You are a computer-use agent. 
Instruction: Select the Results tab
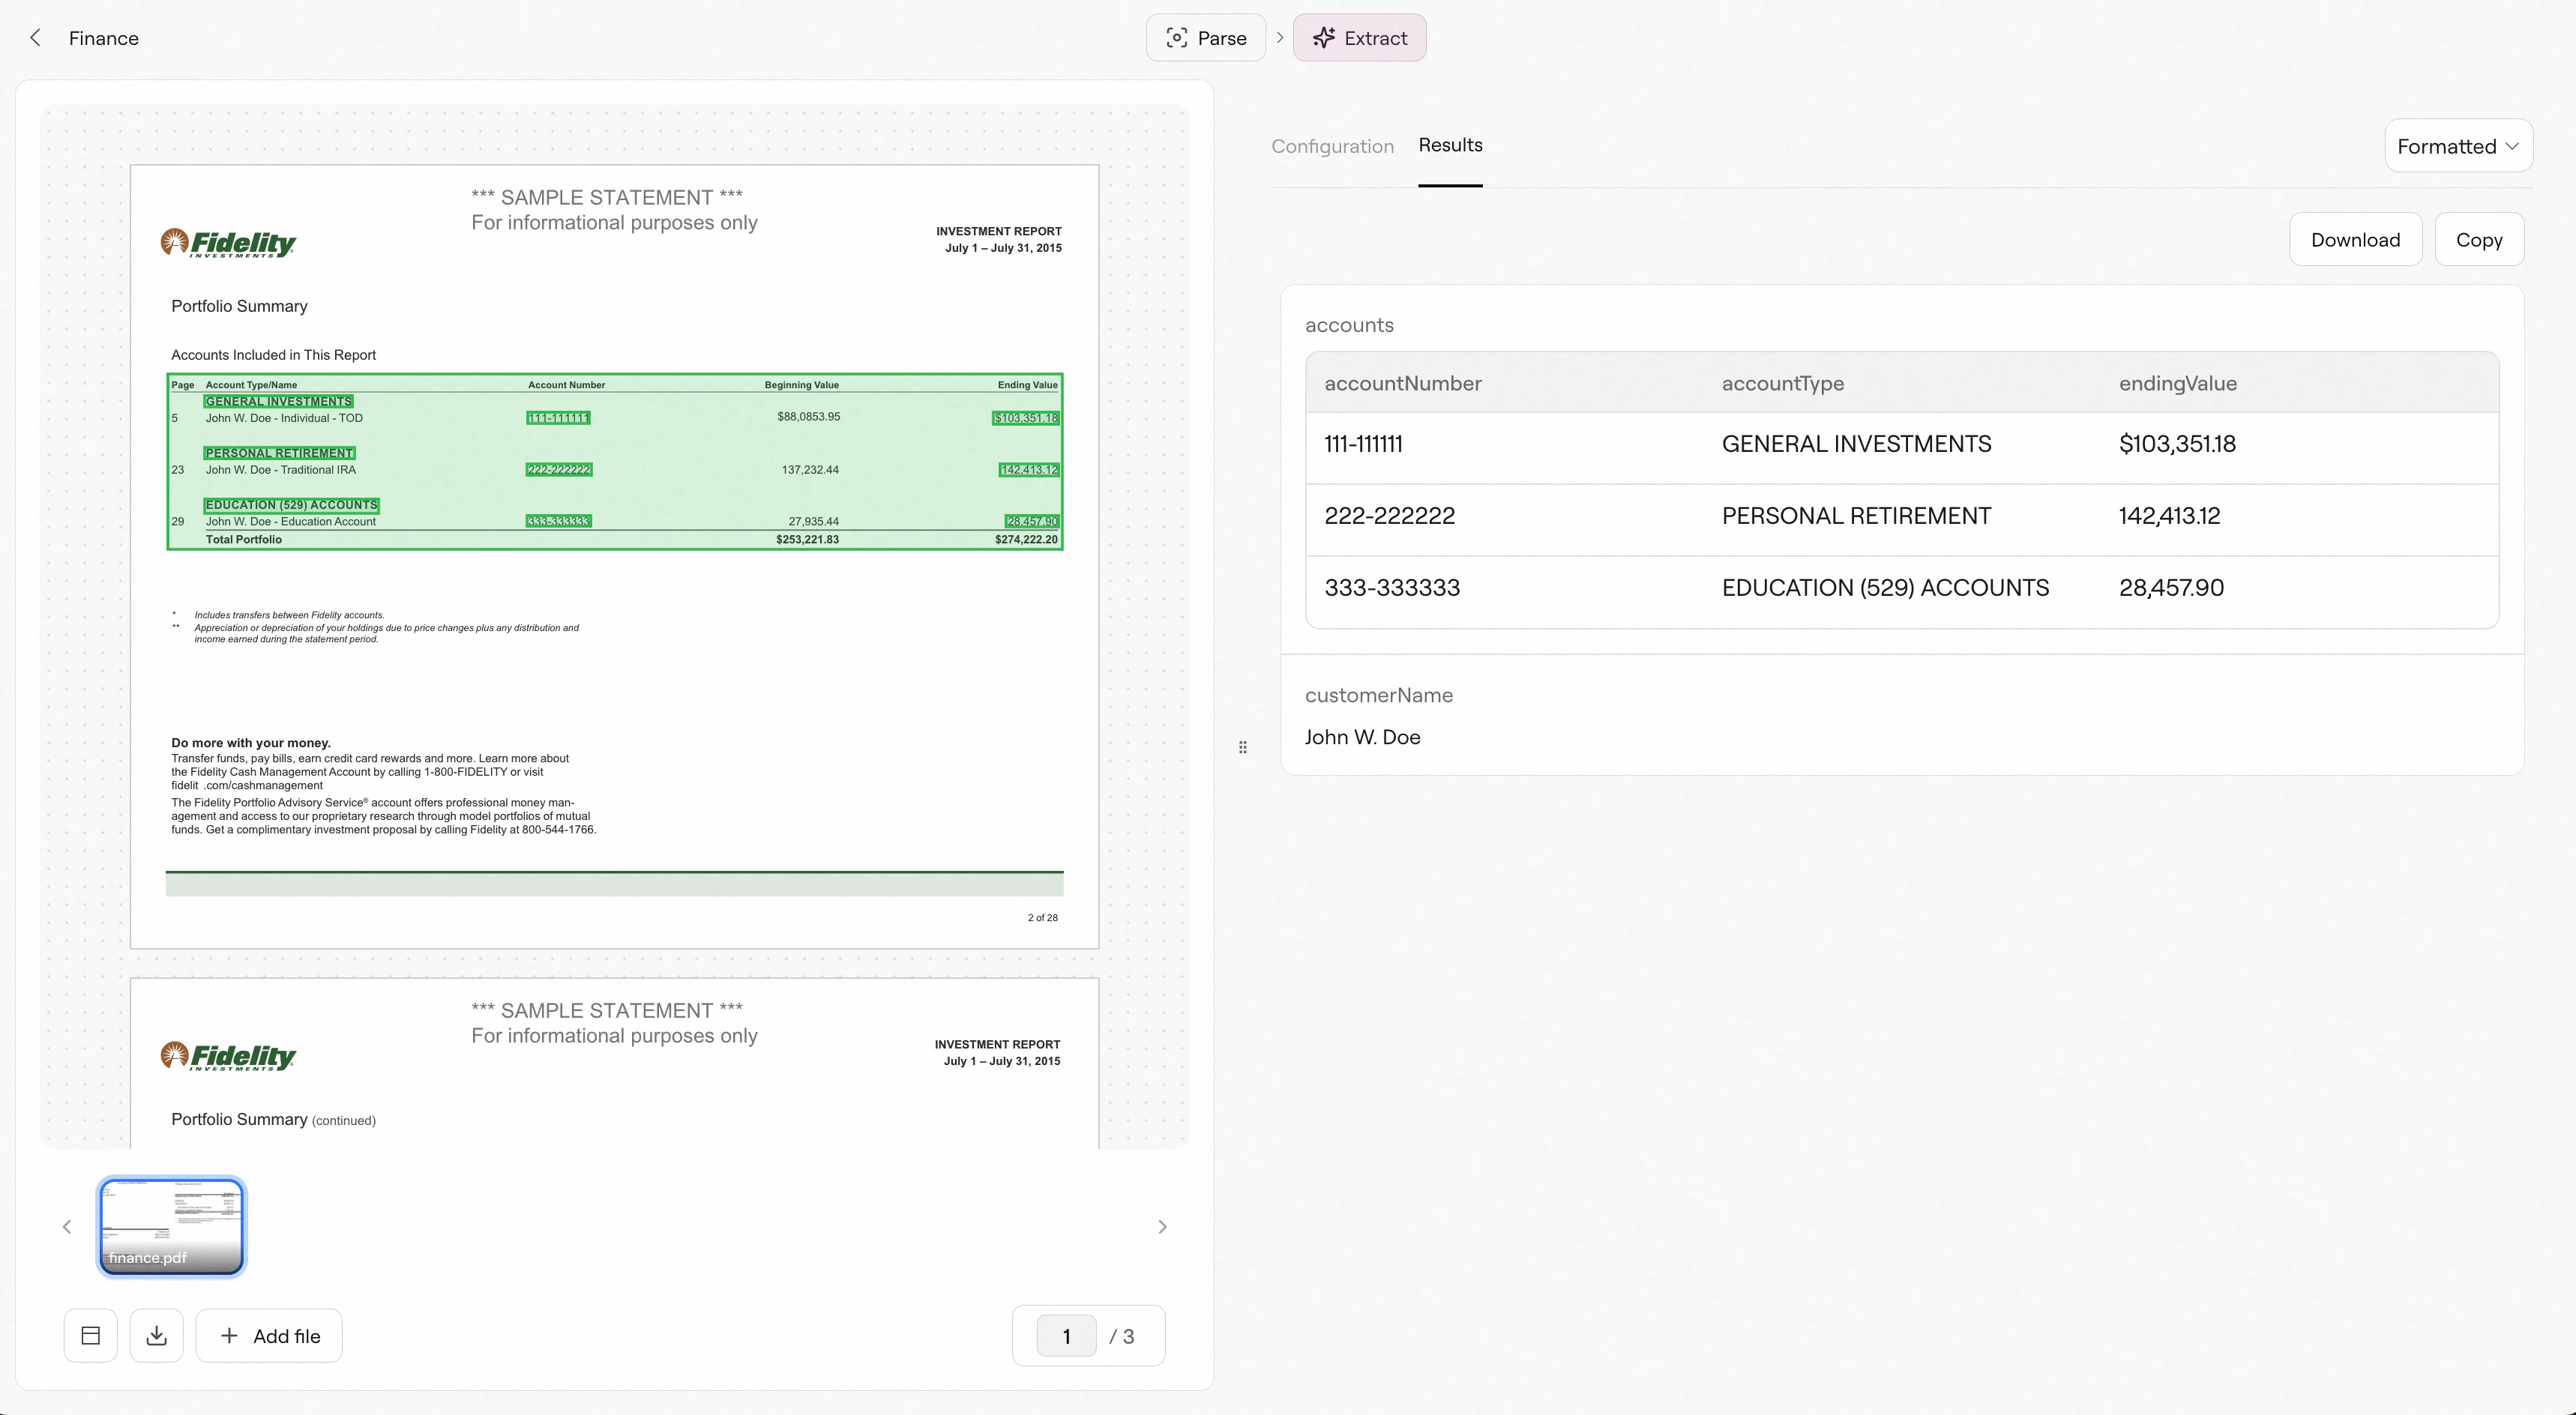click(x=1450, y=145)
